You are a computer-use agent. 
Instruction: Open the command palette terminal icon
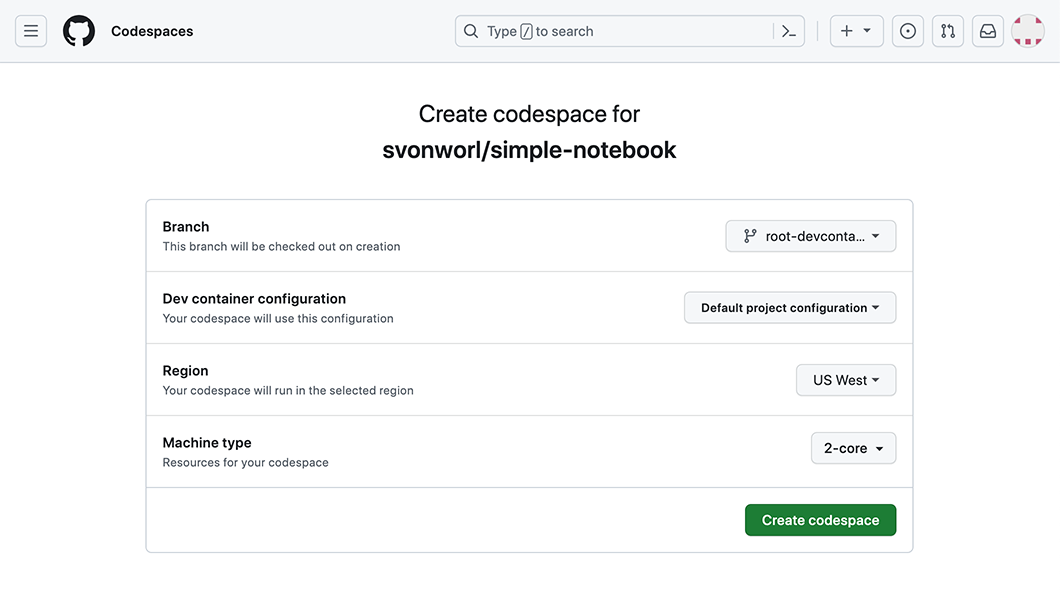[x=789, y=31]
